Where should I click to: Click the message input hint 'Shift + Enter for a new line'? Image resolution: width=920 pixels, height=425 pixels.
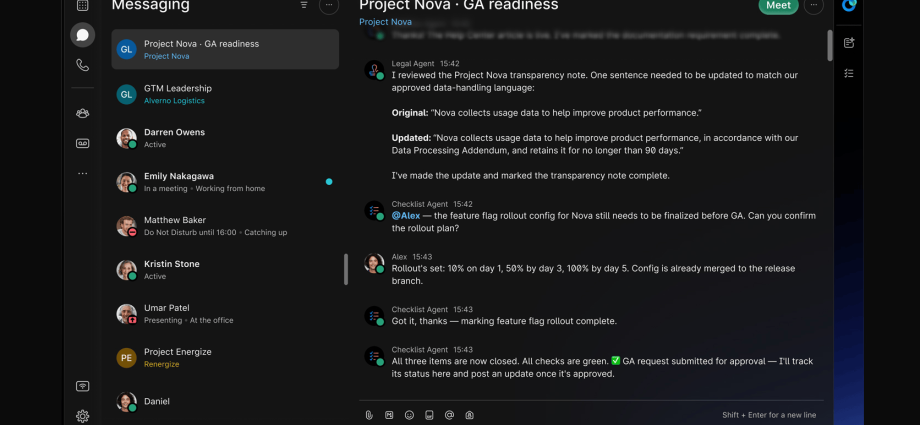769,415
